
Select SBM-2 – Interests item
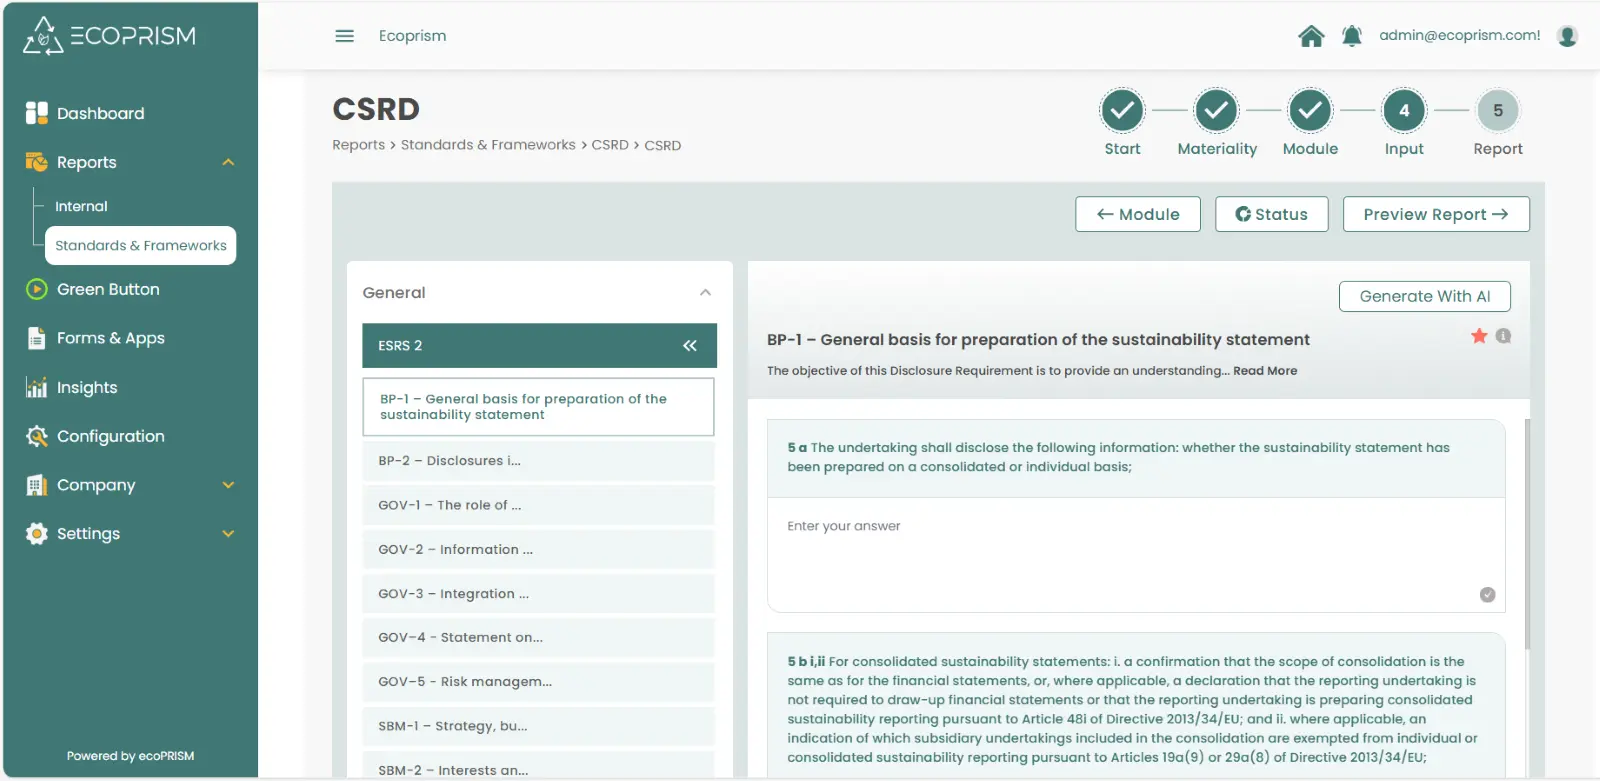[x=539, y=767]
